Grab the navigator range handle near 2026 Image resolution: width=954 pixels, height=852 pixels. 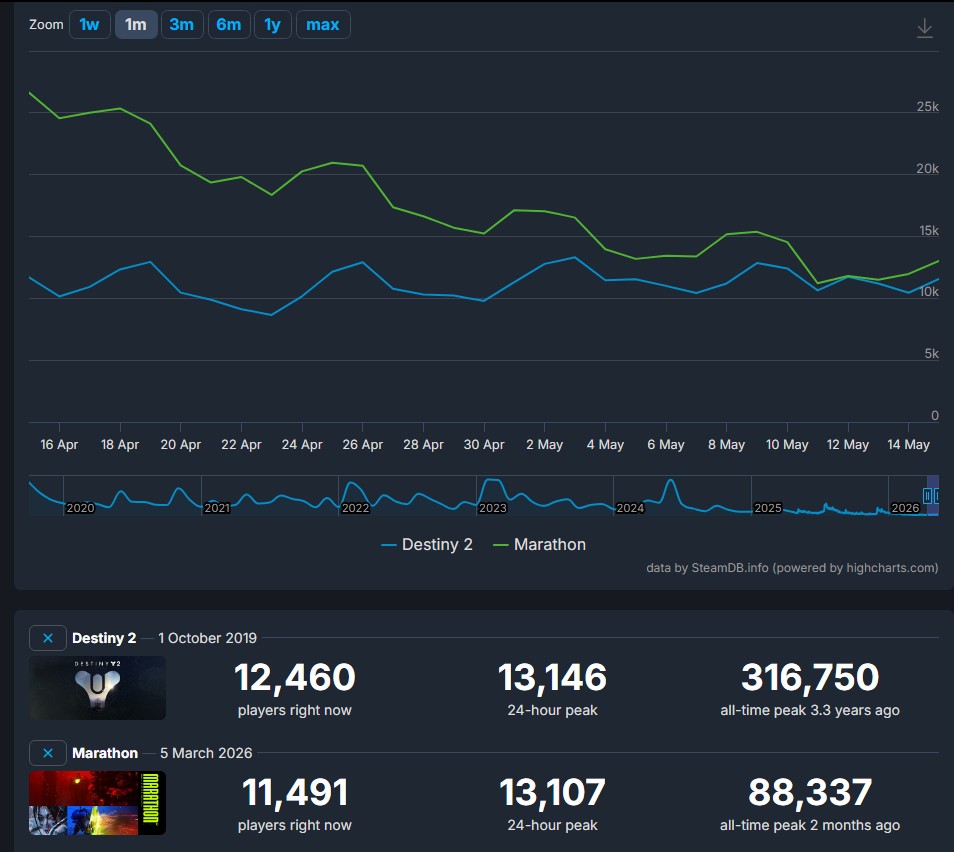(927, 496)
